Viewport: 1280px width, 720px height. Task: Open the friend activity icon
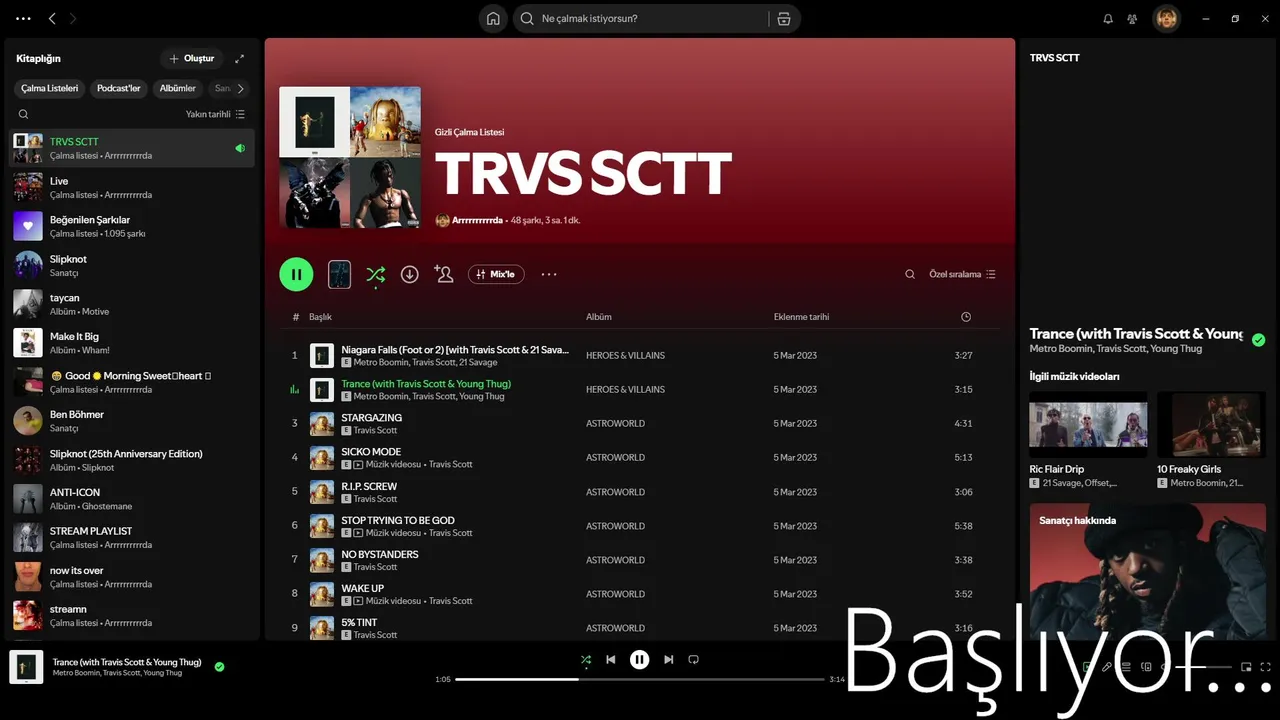point(1132,18)
